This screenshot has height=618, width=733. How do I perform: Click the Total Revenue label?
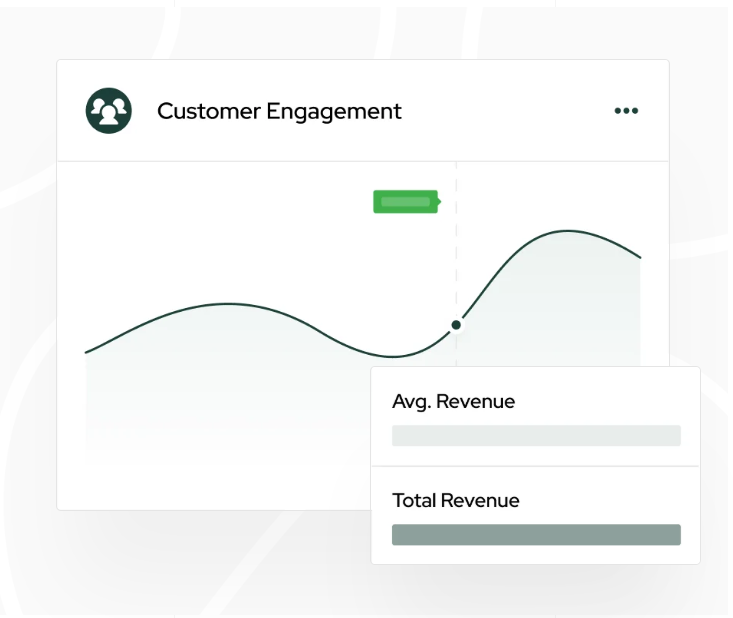coord(455,501)
